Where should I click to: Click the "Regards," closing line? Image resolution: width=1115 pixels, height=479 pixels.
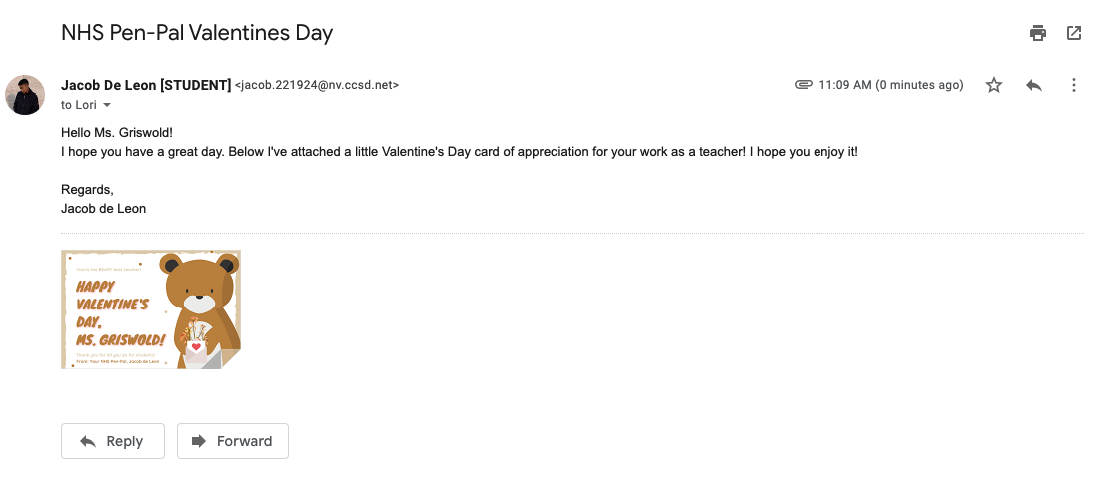87,189
